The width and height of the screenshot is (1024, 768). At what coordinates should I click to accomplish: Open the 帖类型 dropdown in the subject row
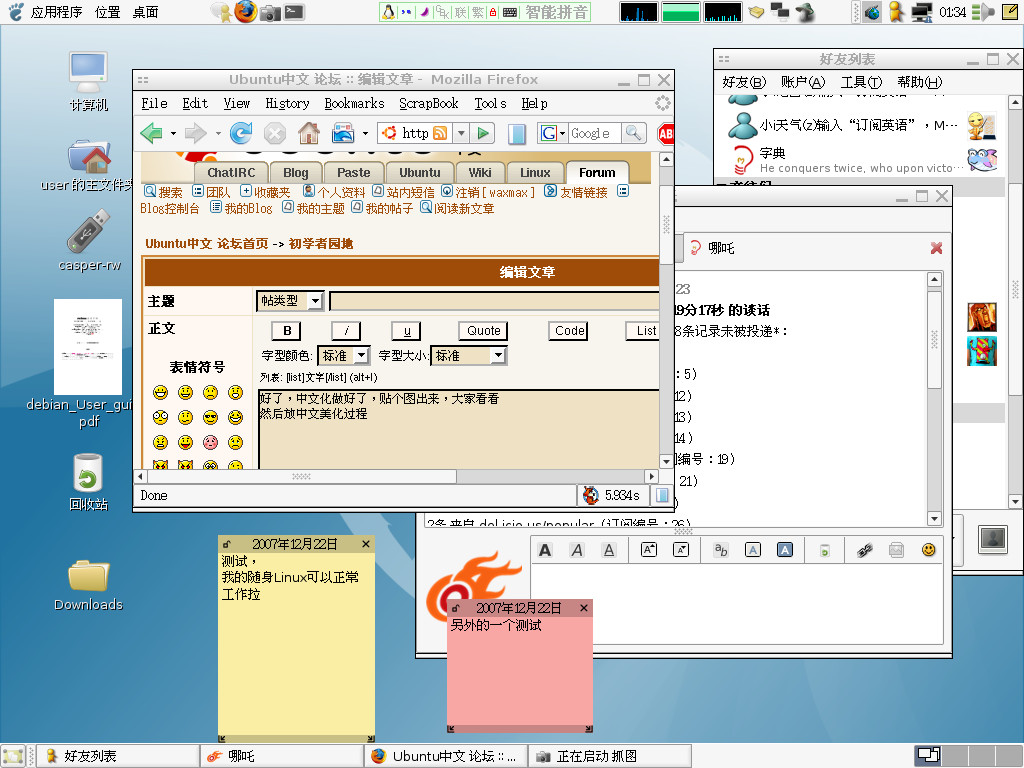[x=290, y=300]
